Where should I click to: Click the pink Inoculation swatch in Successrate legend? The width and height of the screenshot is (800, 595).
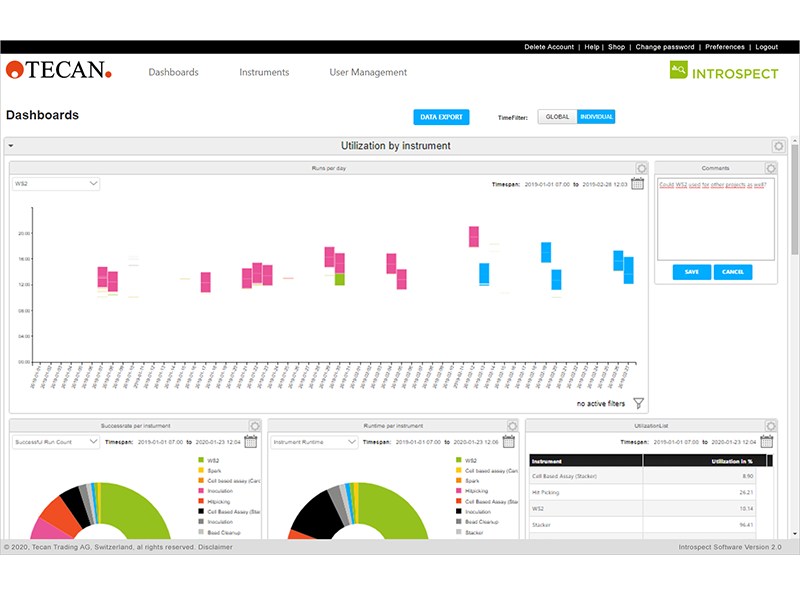pyautogui.click(x=201, y=491)
